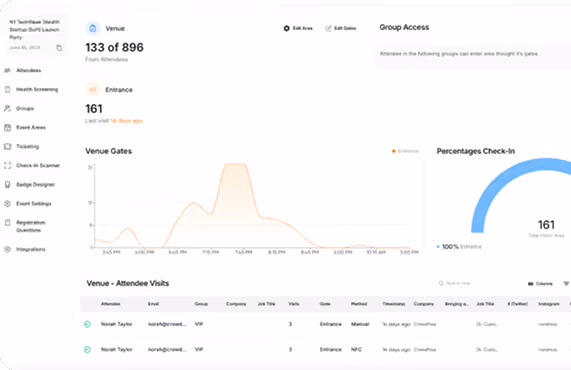
Task: Sort by the Group column header
Action: pos(201,304)
